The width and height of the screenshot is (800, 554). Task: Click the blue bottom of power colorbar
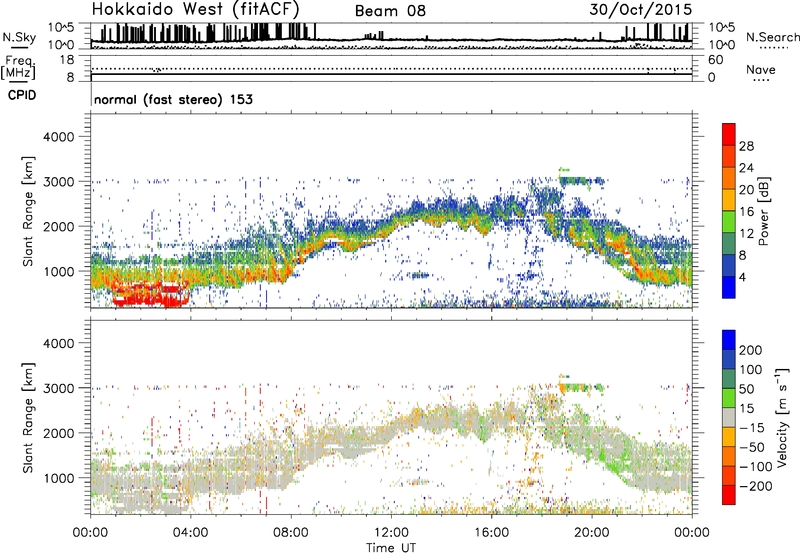(x=729, y=287)
